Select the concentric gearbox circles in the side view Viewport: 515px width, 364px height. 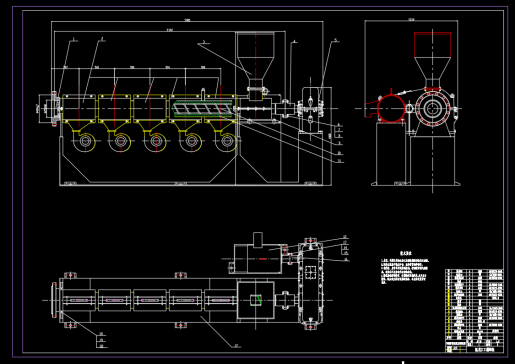coord(433,109)
